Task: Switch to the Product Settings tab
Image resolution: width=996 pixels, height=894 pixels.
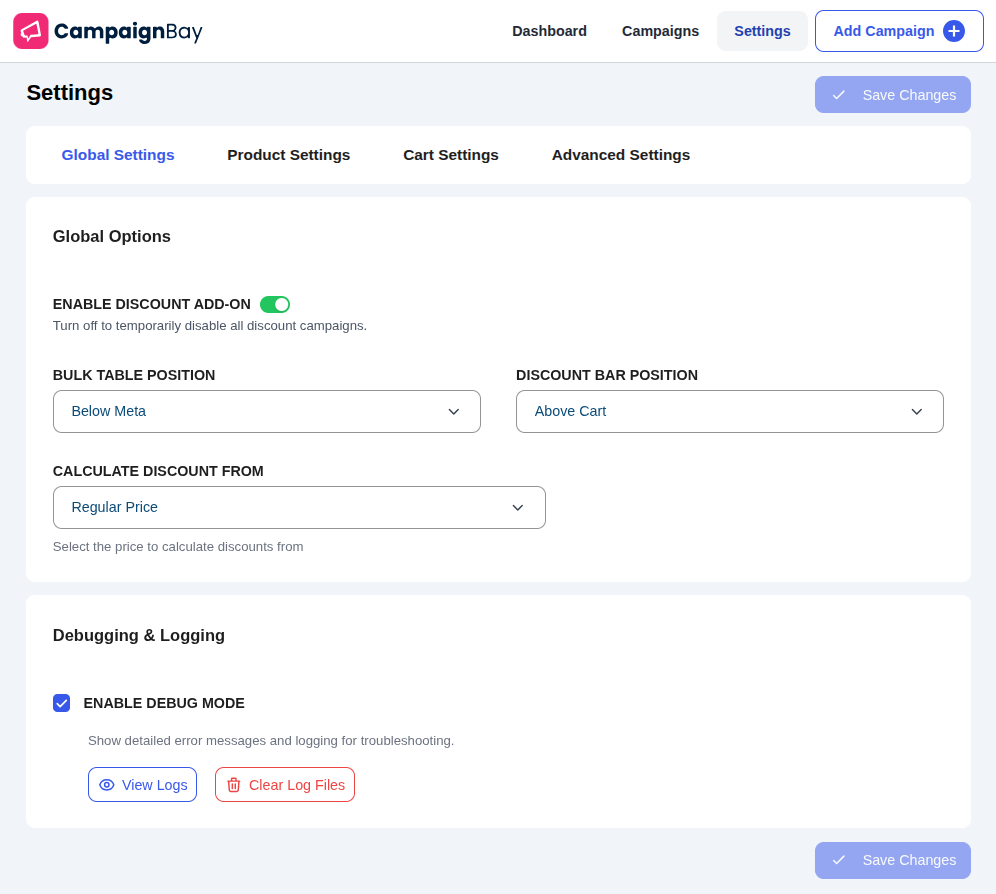Action: point(289,155)
